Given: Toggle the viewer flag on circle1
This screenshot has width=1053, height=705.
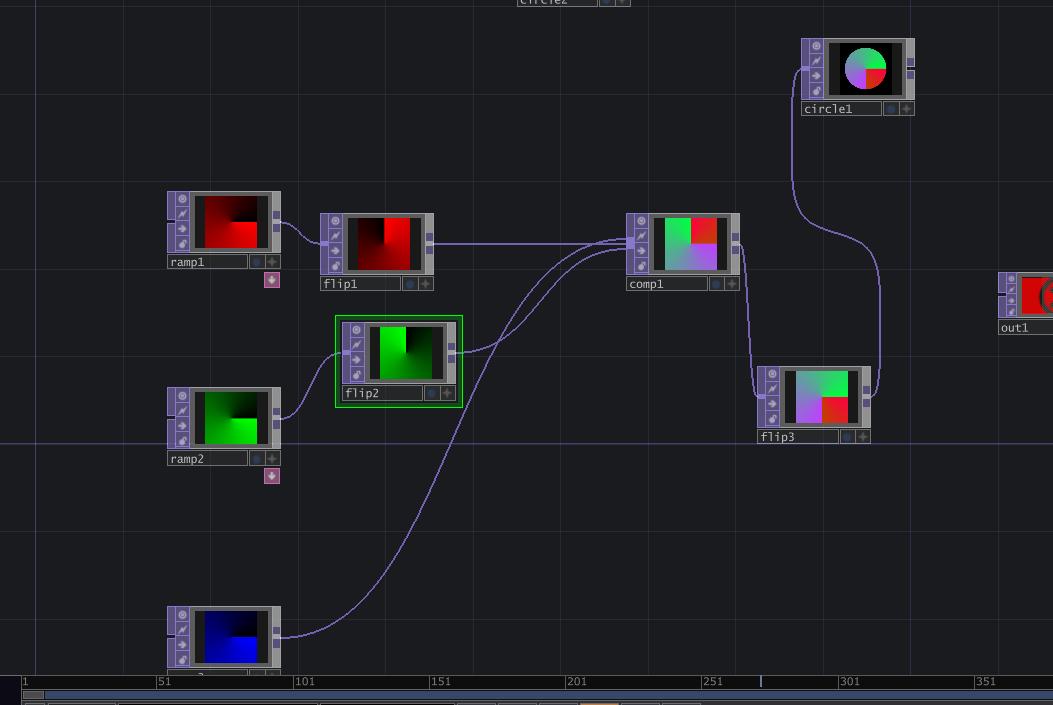Looking at the screenshot, I should tap(816, 46).
